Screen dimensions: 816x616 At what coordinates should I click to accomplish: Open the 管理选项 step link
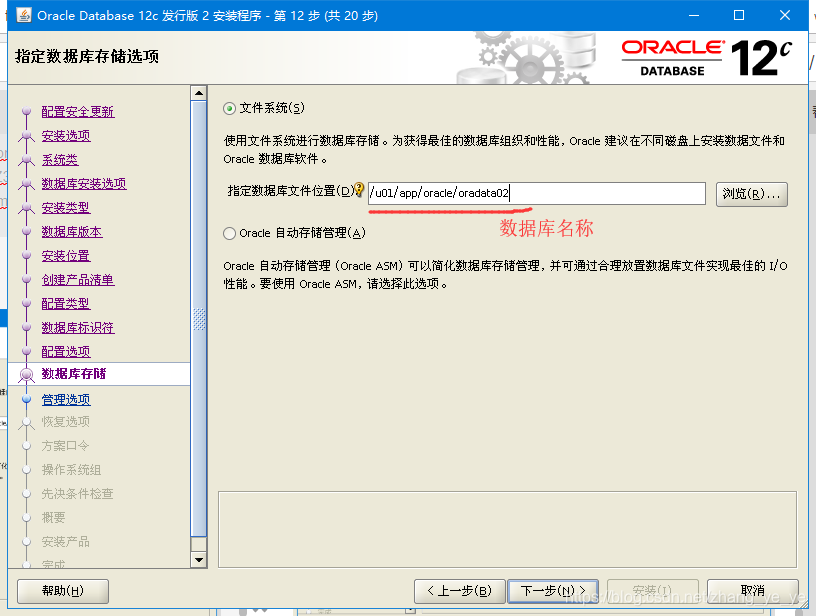point(66,399)
